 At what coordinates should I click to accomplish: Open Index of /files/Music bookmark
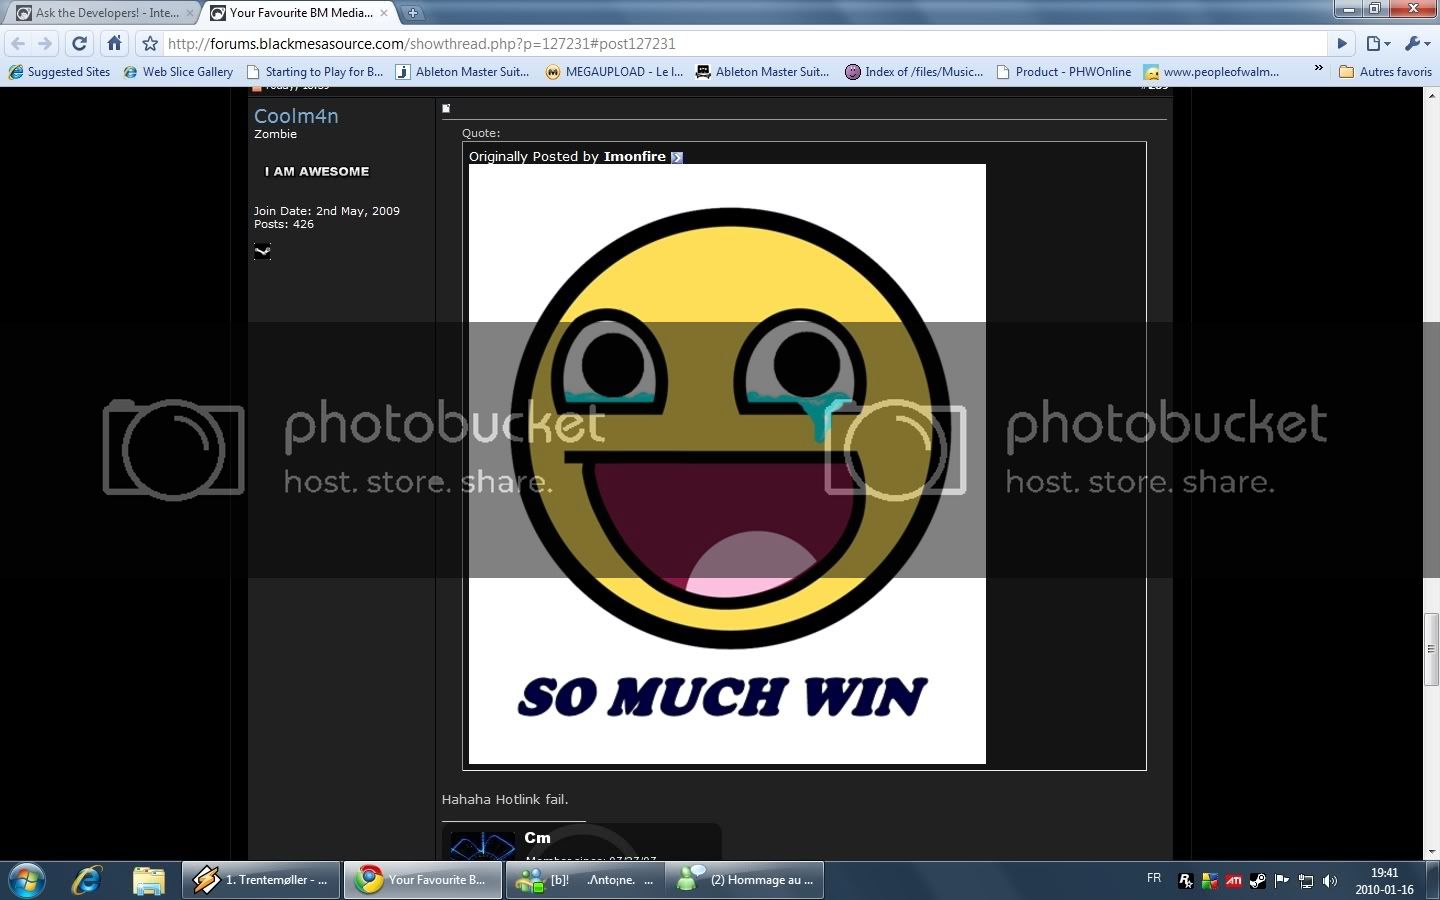point(915,72)
